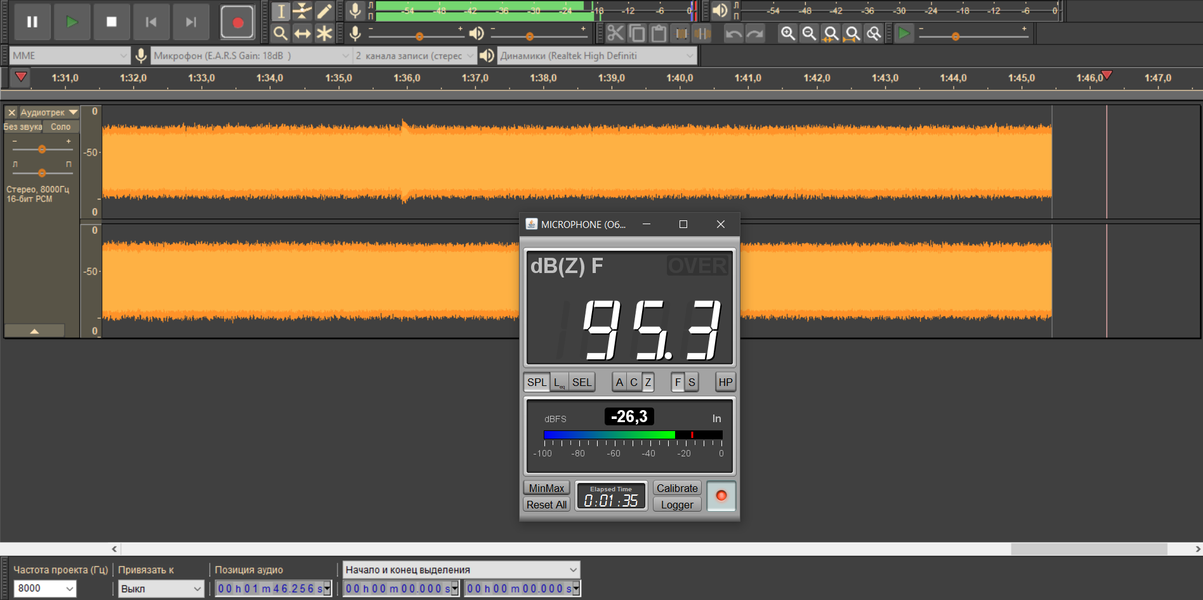Click the Zoom In magnifier

(788, 33)
